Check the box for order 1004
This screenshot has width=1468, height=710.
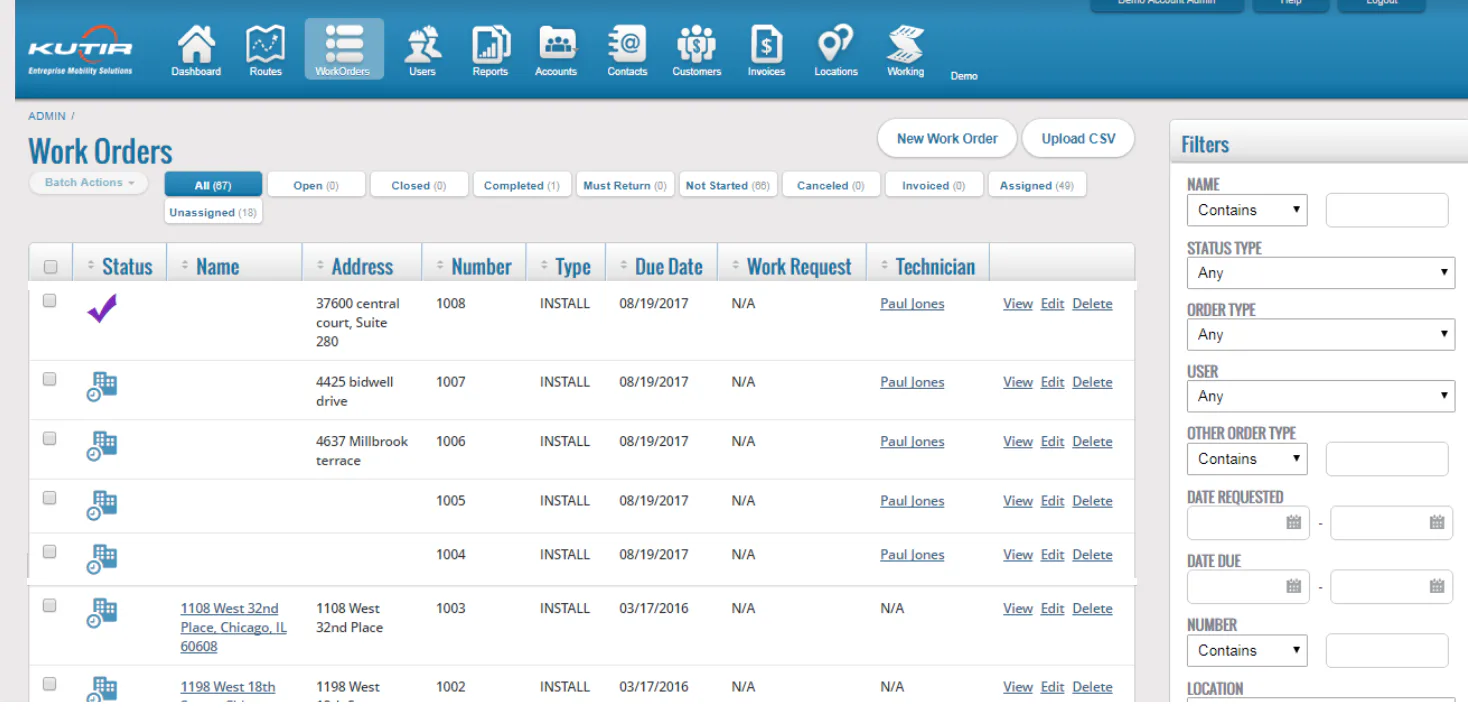pyautogui.click(x=49, y=551)
